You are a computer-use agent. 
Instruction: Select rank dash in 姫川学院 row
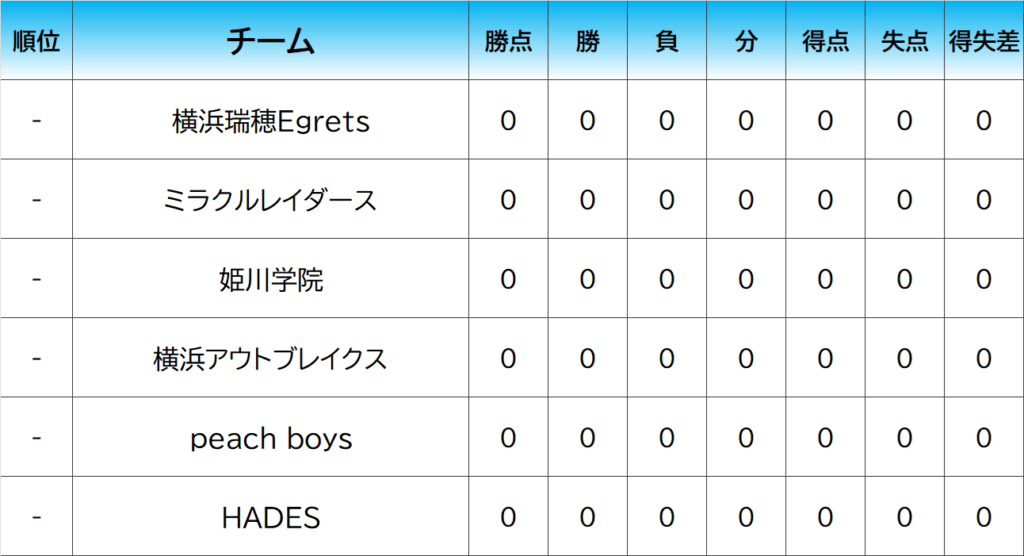[36, 279]
